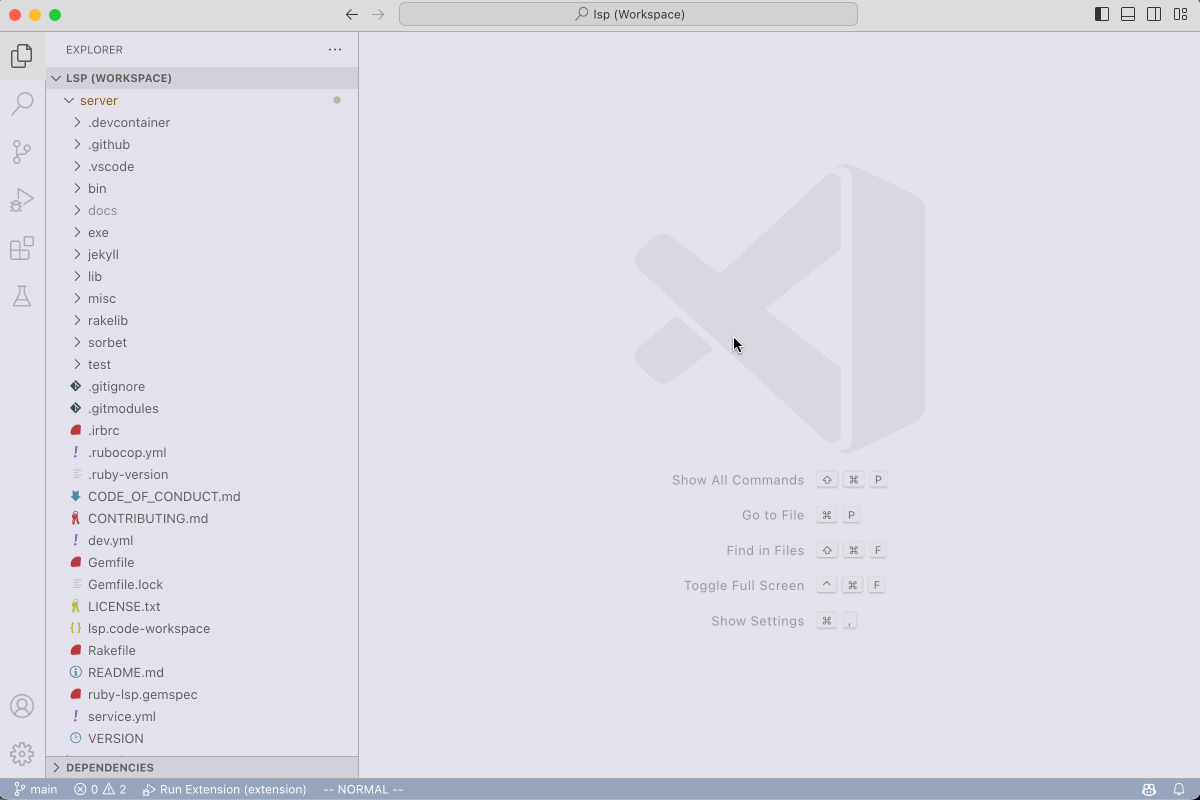Click the Show All Commands hint
This screenshot has width=1200, height=800.
coord(738,480)
